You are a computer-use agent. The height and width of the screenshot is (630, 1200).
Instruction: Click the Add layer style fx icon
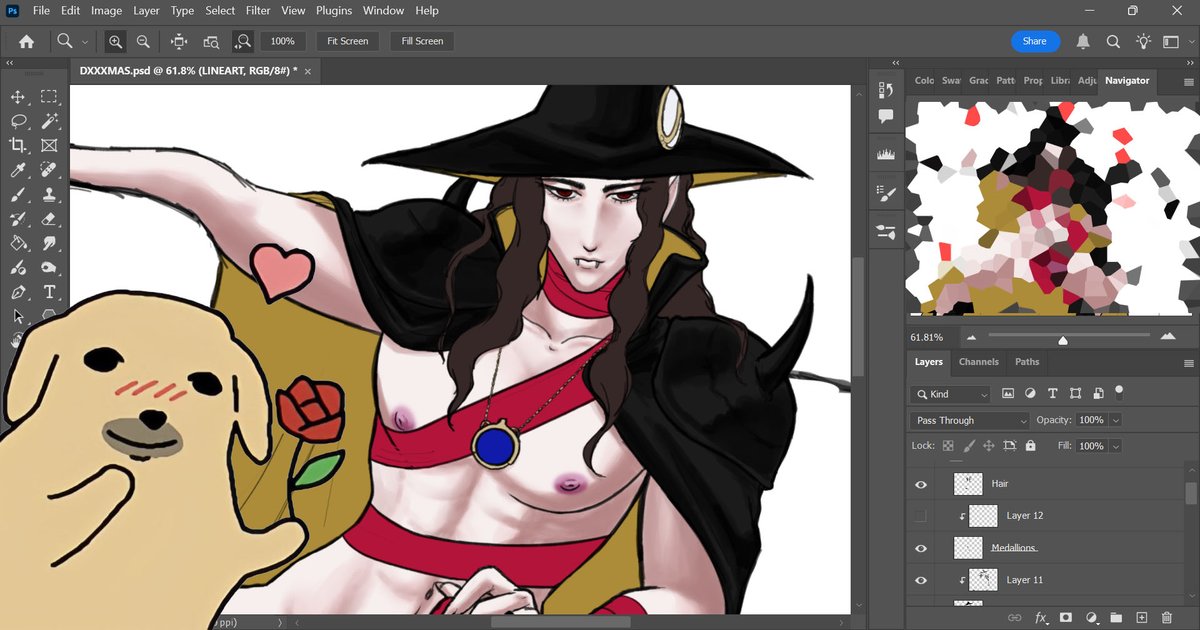[x=1041, y=618]
